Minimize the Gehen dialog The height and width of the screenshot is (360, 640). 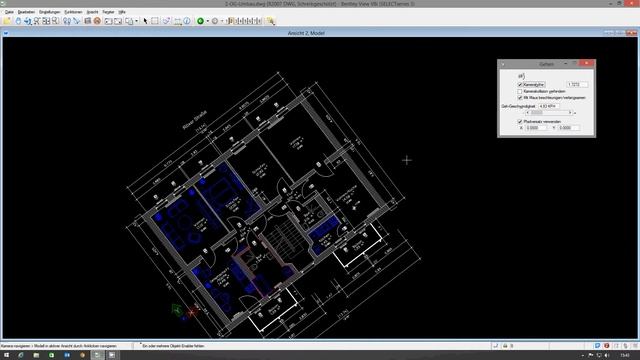(x=565, y=63)
